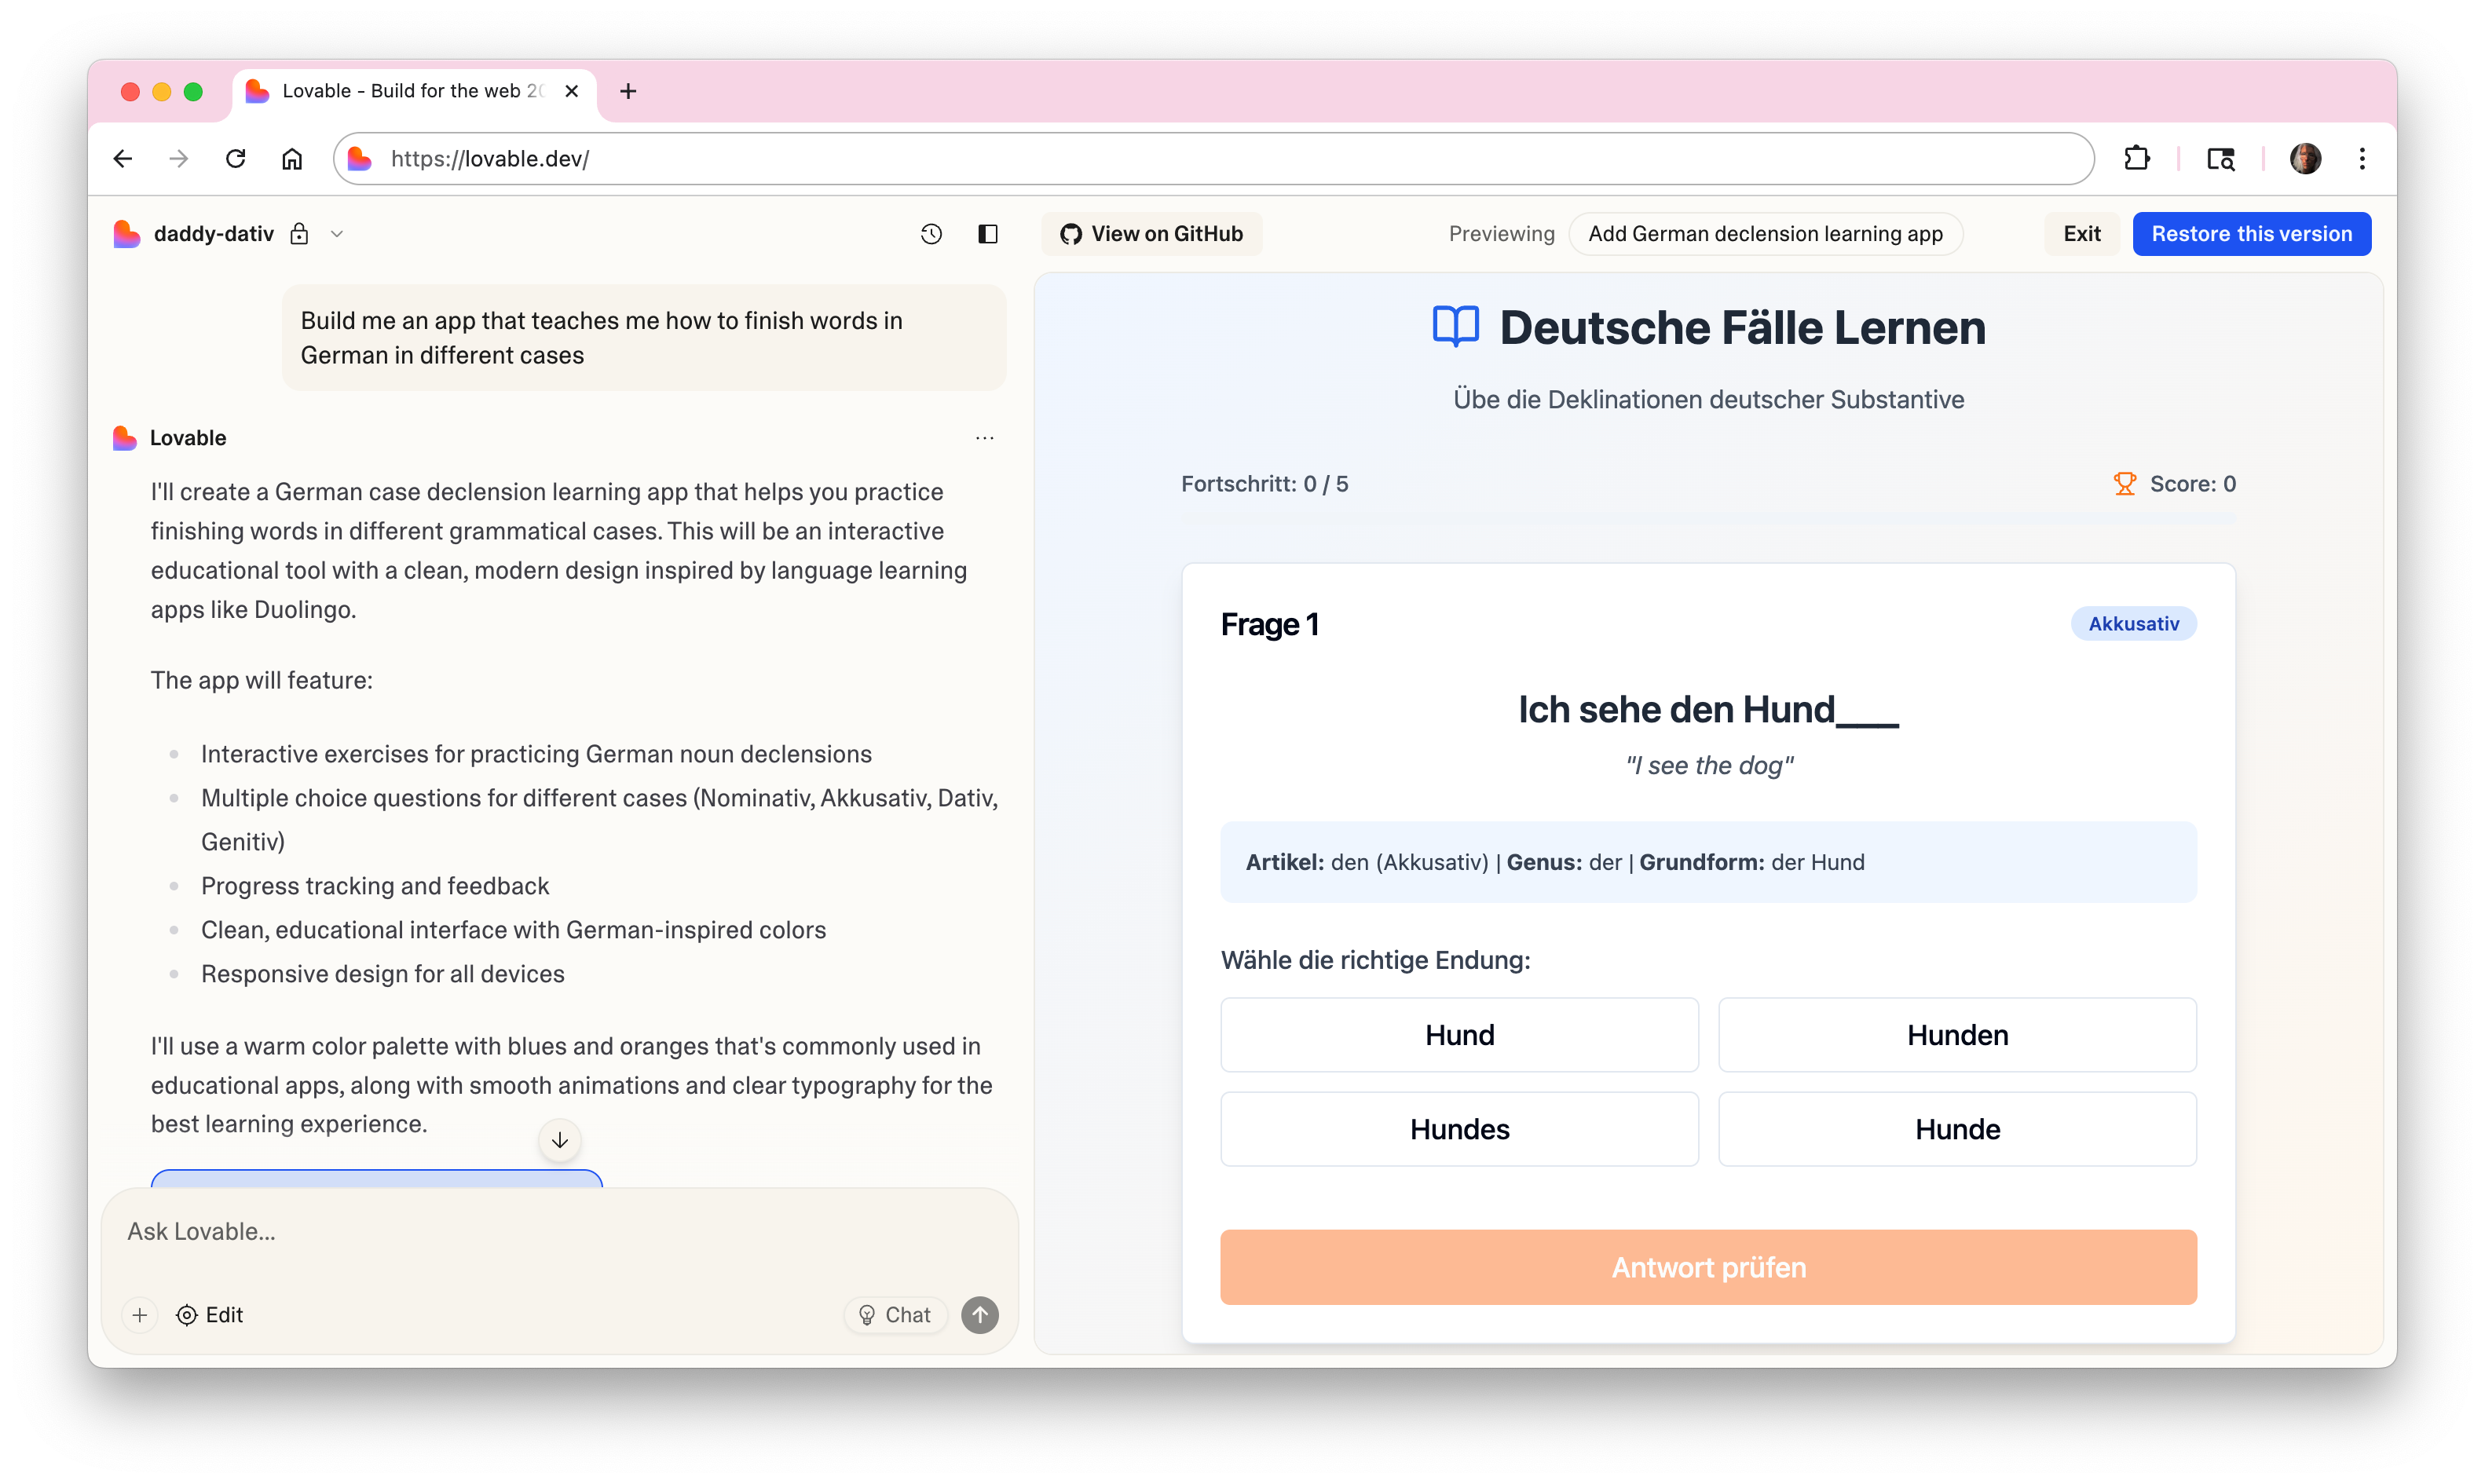This screenshot has height=1484, width=2485.
Task: Open a new browser tab
Action: click(x=628, y=91)
